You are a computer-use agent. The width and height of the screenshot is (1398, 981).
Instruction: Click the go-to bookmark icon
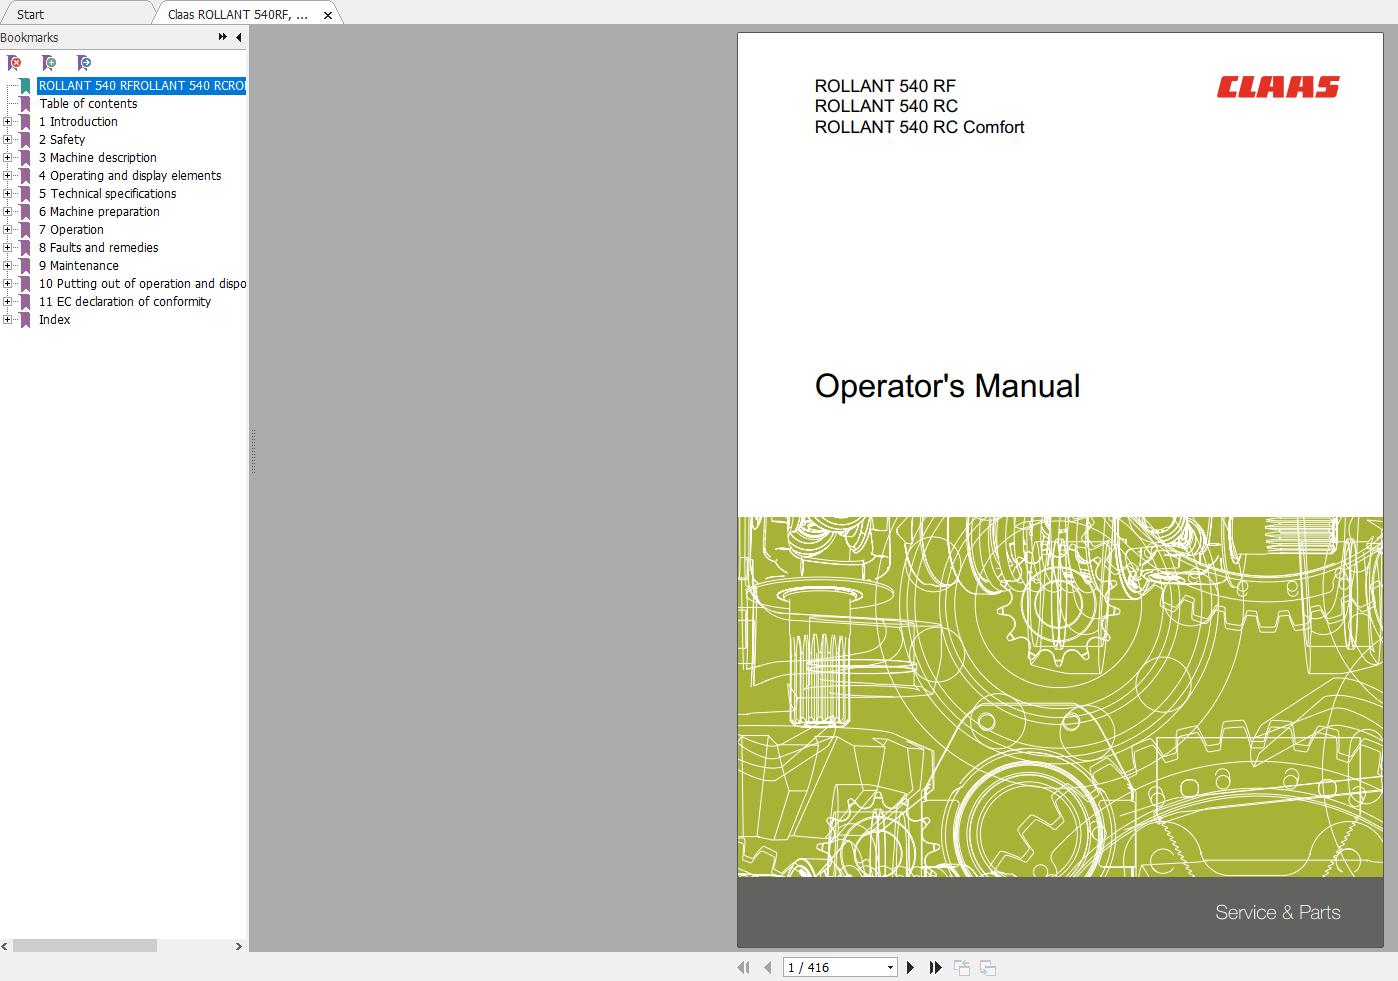click(86, 63)
